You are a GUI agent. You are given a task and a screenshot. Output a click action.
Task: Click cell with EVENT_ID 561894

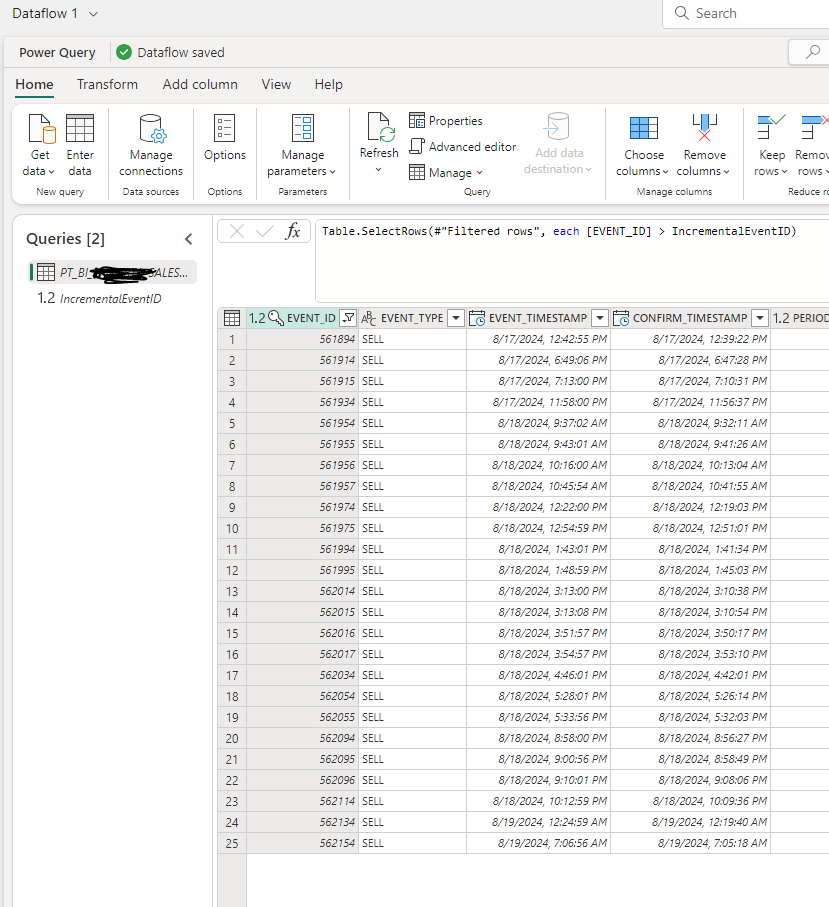coord(303,340)
